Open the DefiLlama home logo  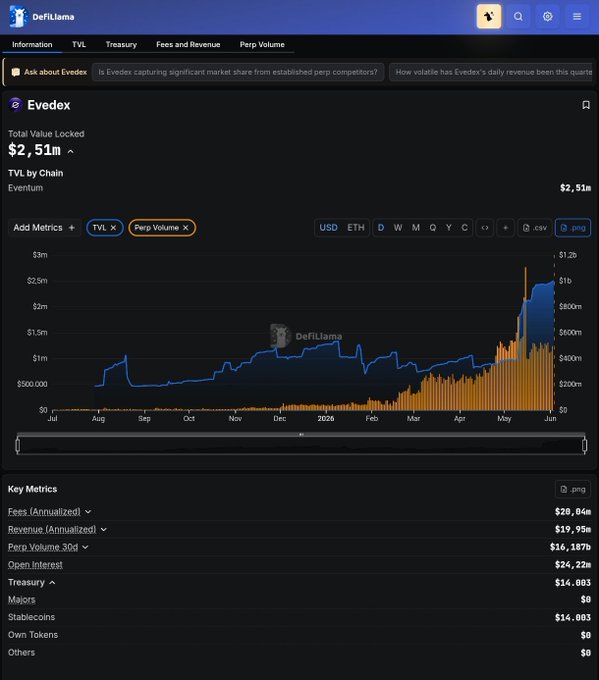pos(42,17)
